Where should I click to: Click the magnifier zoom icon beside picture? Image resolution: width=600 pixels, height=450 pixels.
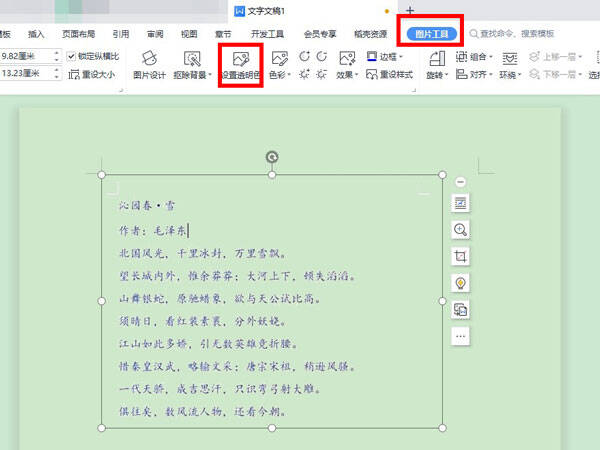click(460, 230)
